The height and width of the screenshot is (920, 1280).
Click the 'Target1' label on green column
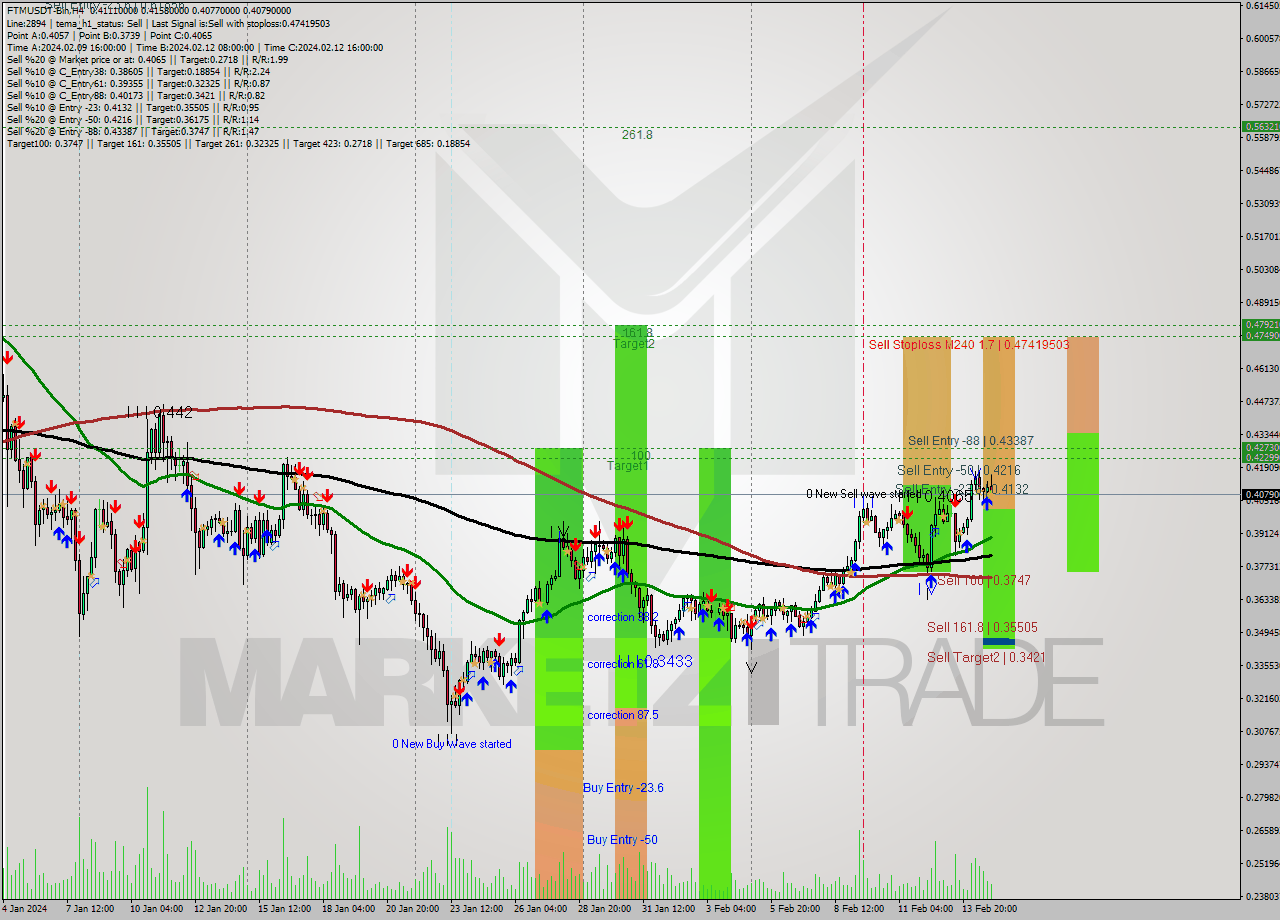pyautogui.click(x=628, y=466)
